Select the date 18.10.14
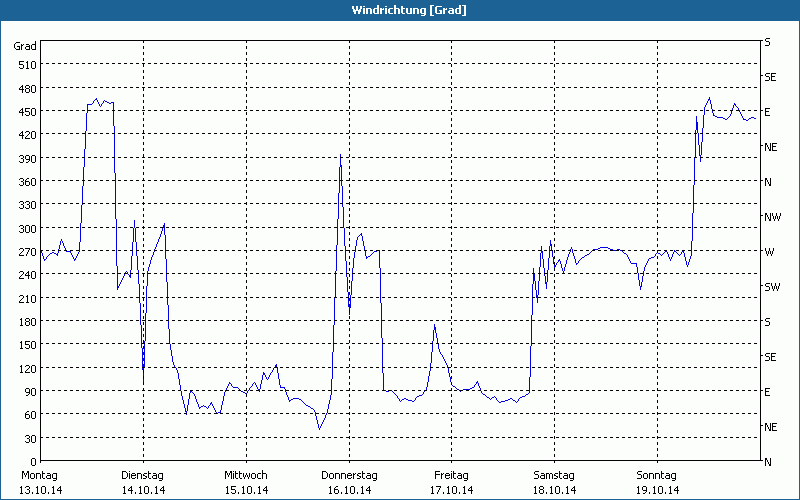Screen dimensions: 800x500 [x=555, y=490]
